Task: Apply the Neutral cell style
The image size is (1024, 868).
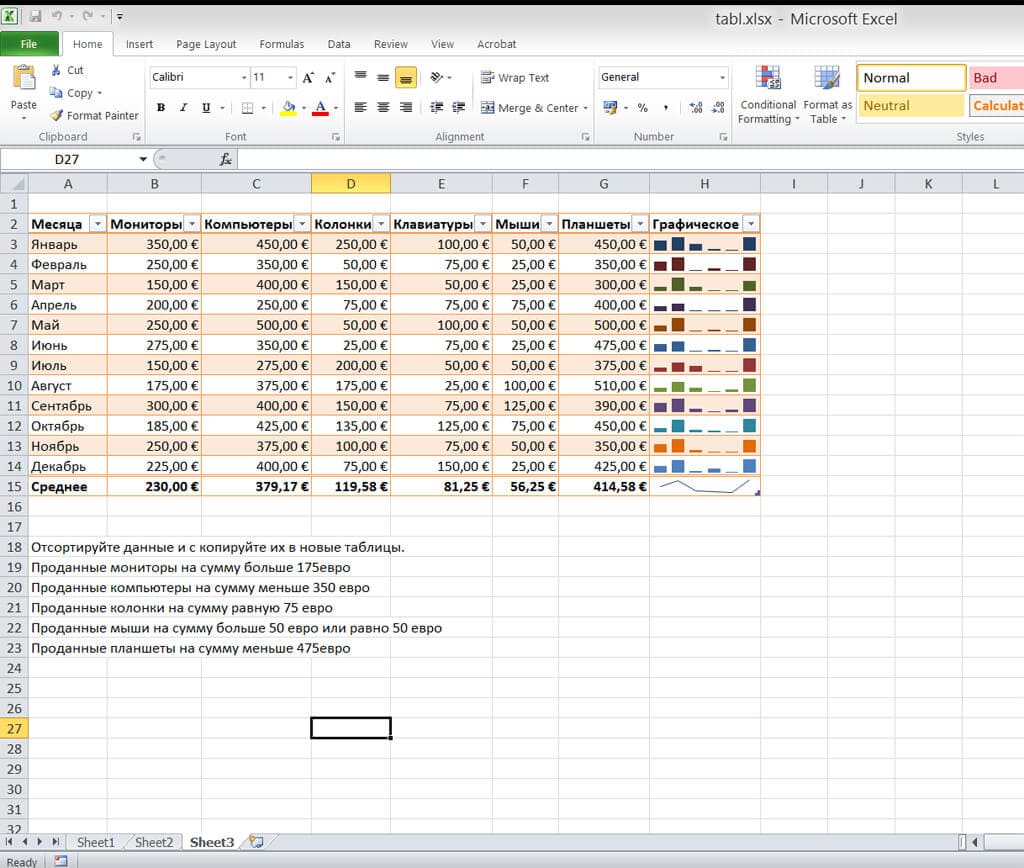Action: coord(910,106)
